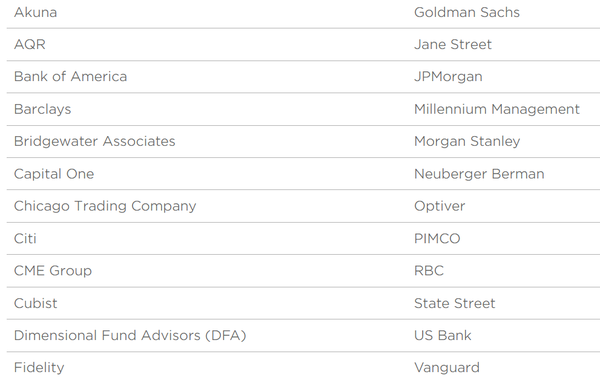
Task: Click on the AQR row
Action: [x=30, y=44]
